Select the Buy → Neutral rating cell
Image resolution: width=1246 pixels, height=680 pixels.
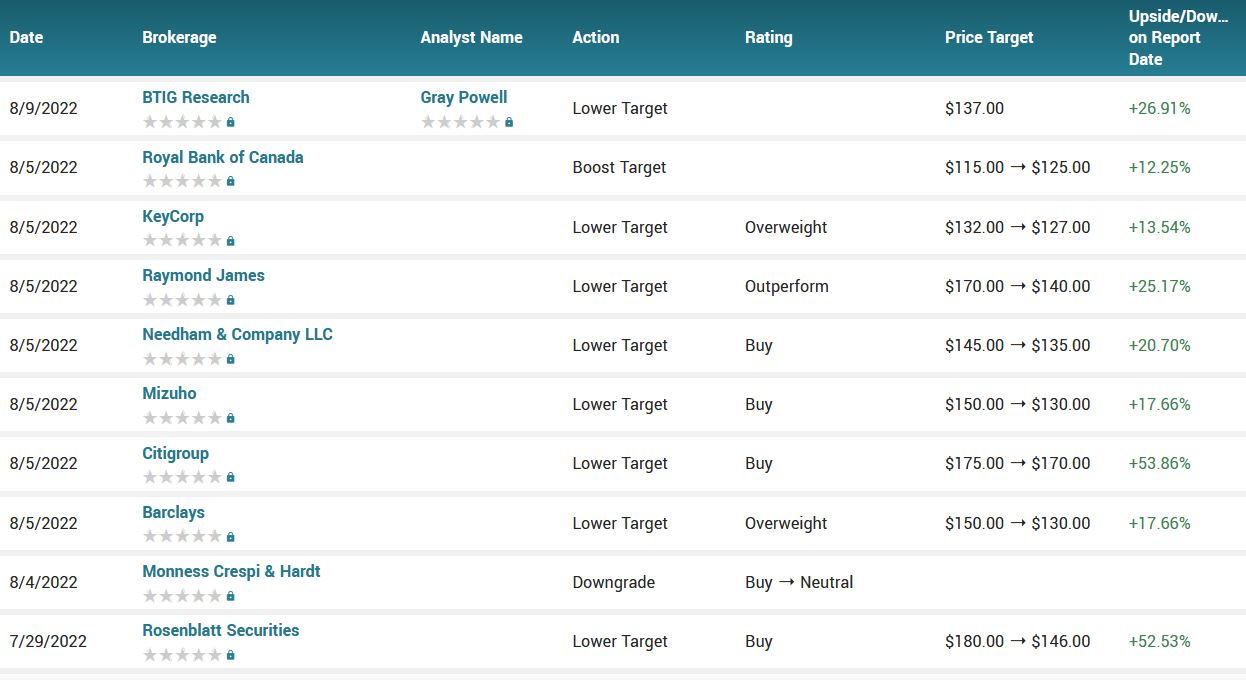(x=799, y=582)
